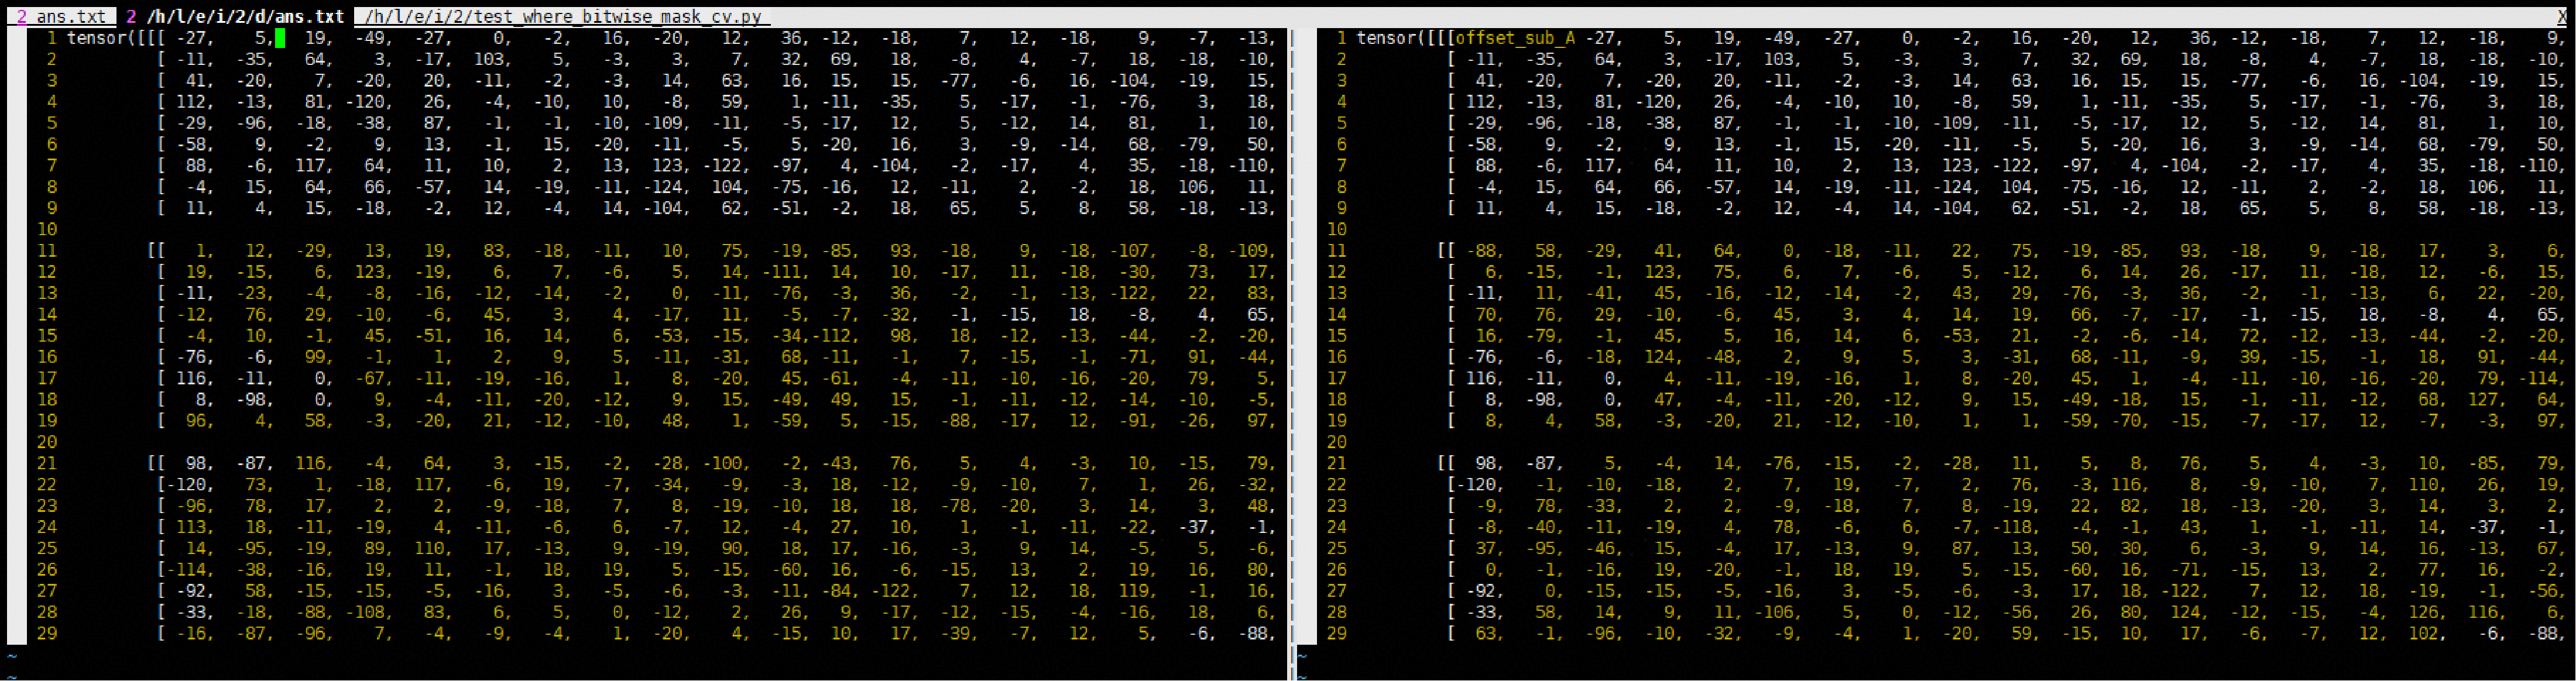
Task: Switch to the first ans.txt tab
Action: tap(70, 17)
